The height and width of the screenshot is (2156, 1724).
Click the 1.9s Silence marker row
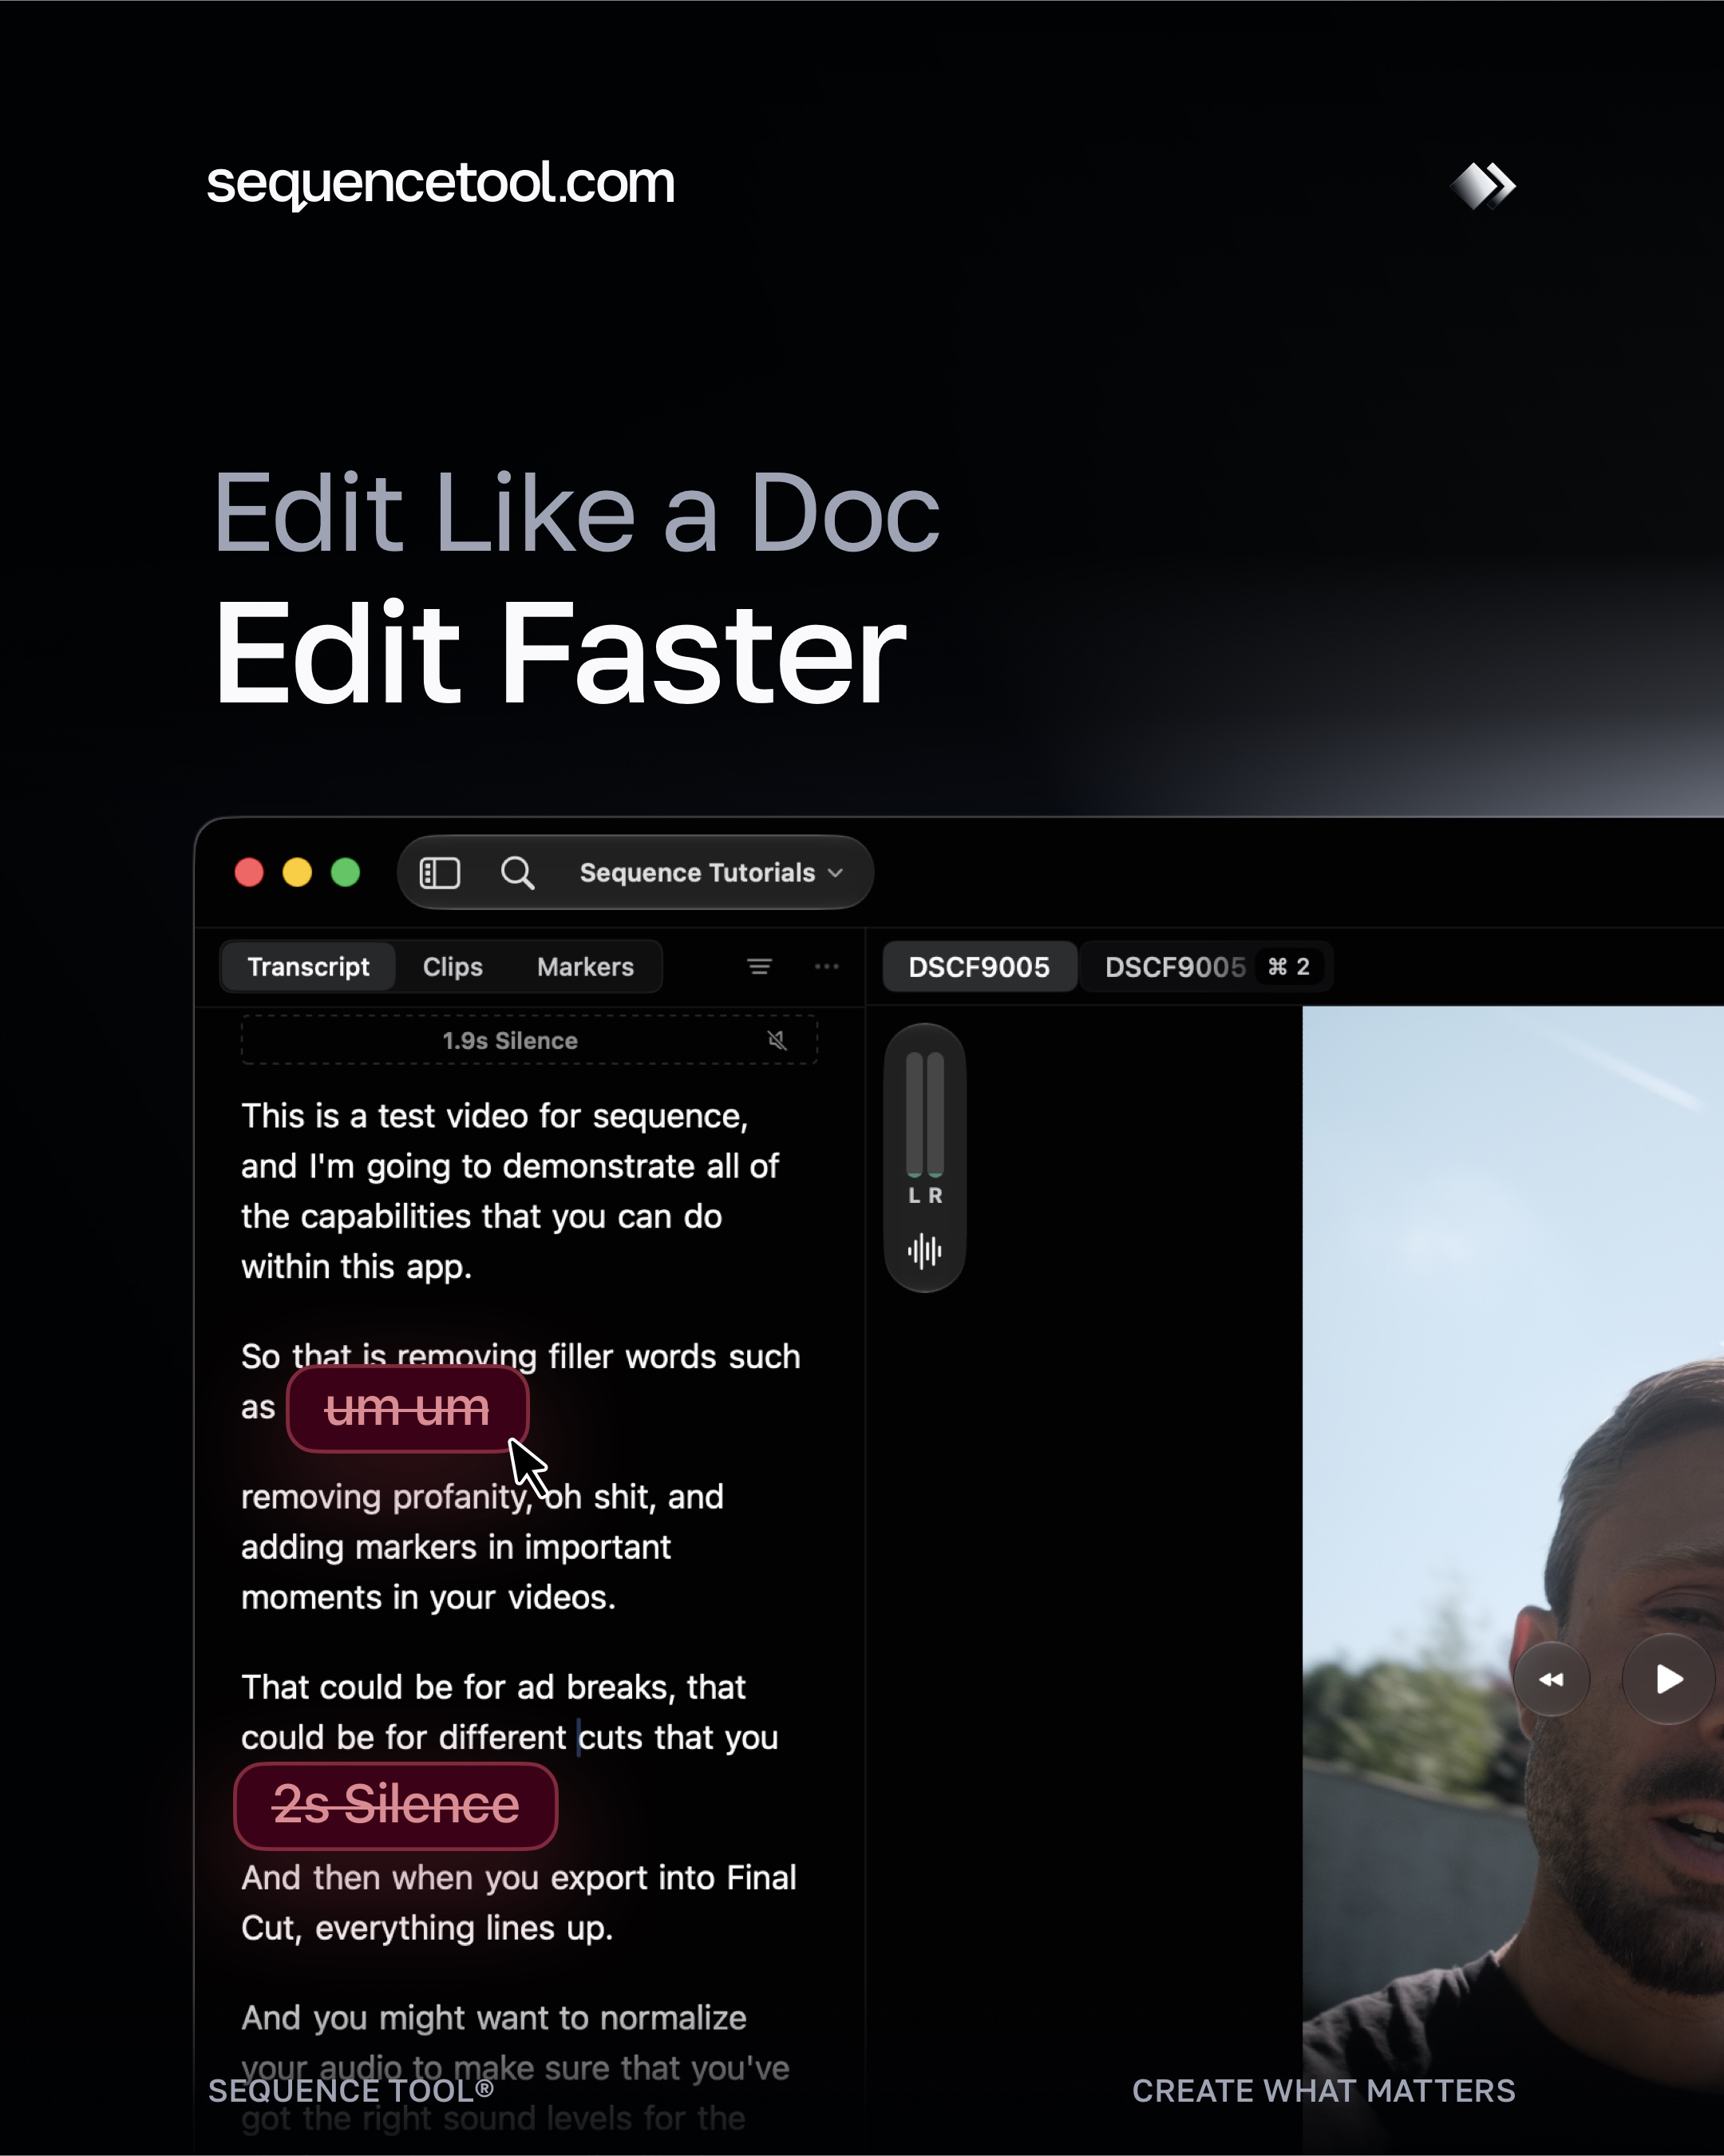pos(529,1040)
